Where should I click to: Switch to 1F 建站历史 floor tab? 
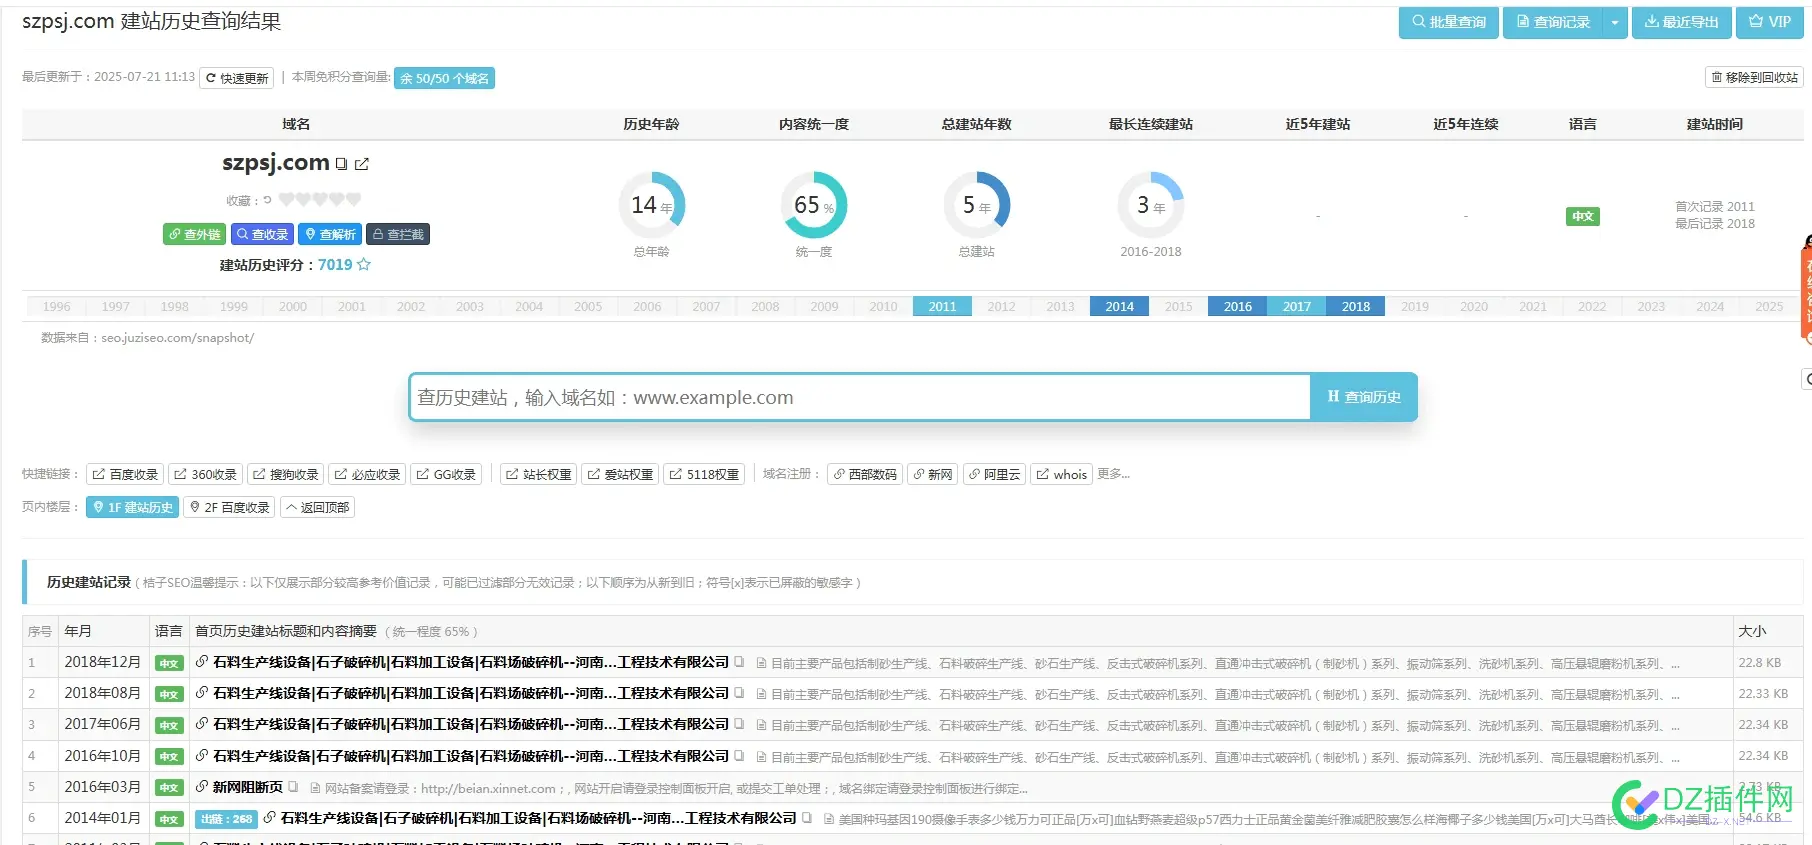point(132,507)
